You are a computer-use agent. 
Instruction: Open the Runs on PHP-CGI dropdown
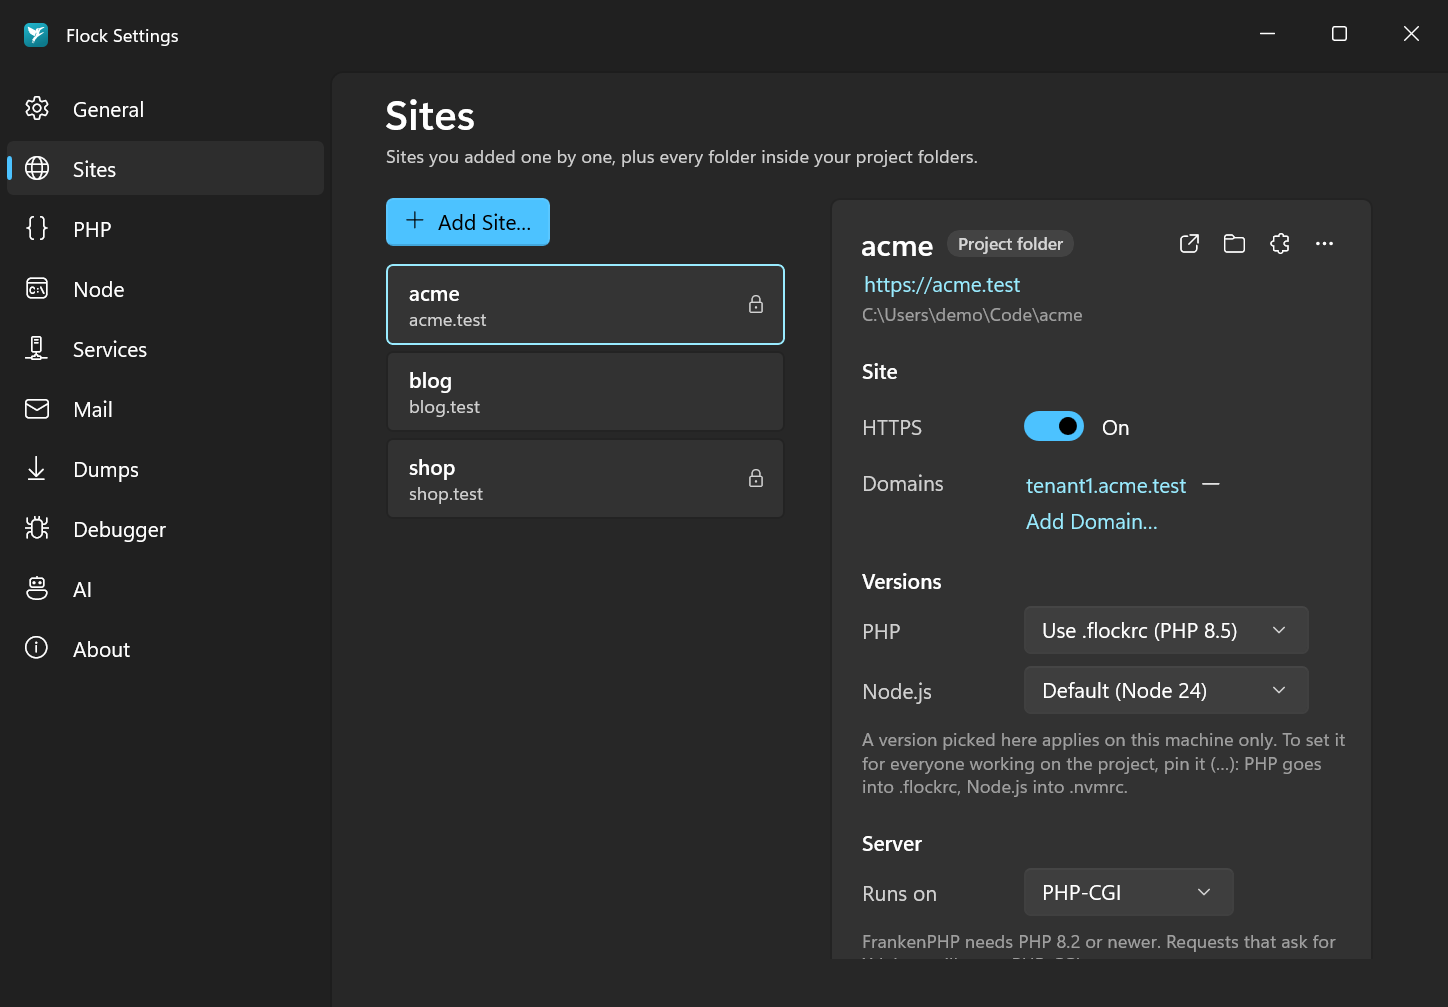tap(1128, 892)
